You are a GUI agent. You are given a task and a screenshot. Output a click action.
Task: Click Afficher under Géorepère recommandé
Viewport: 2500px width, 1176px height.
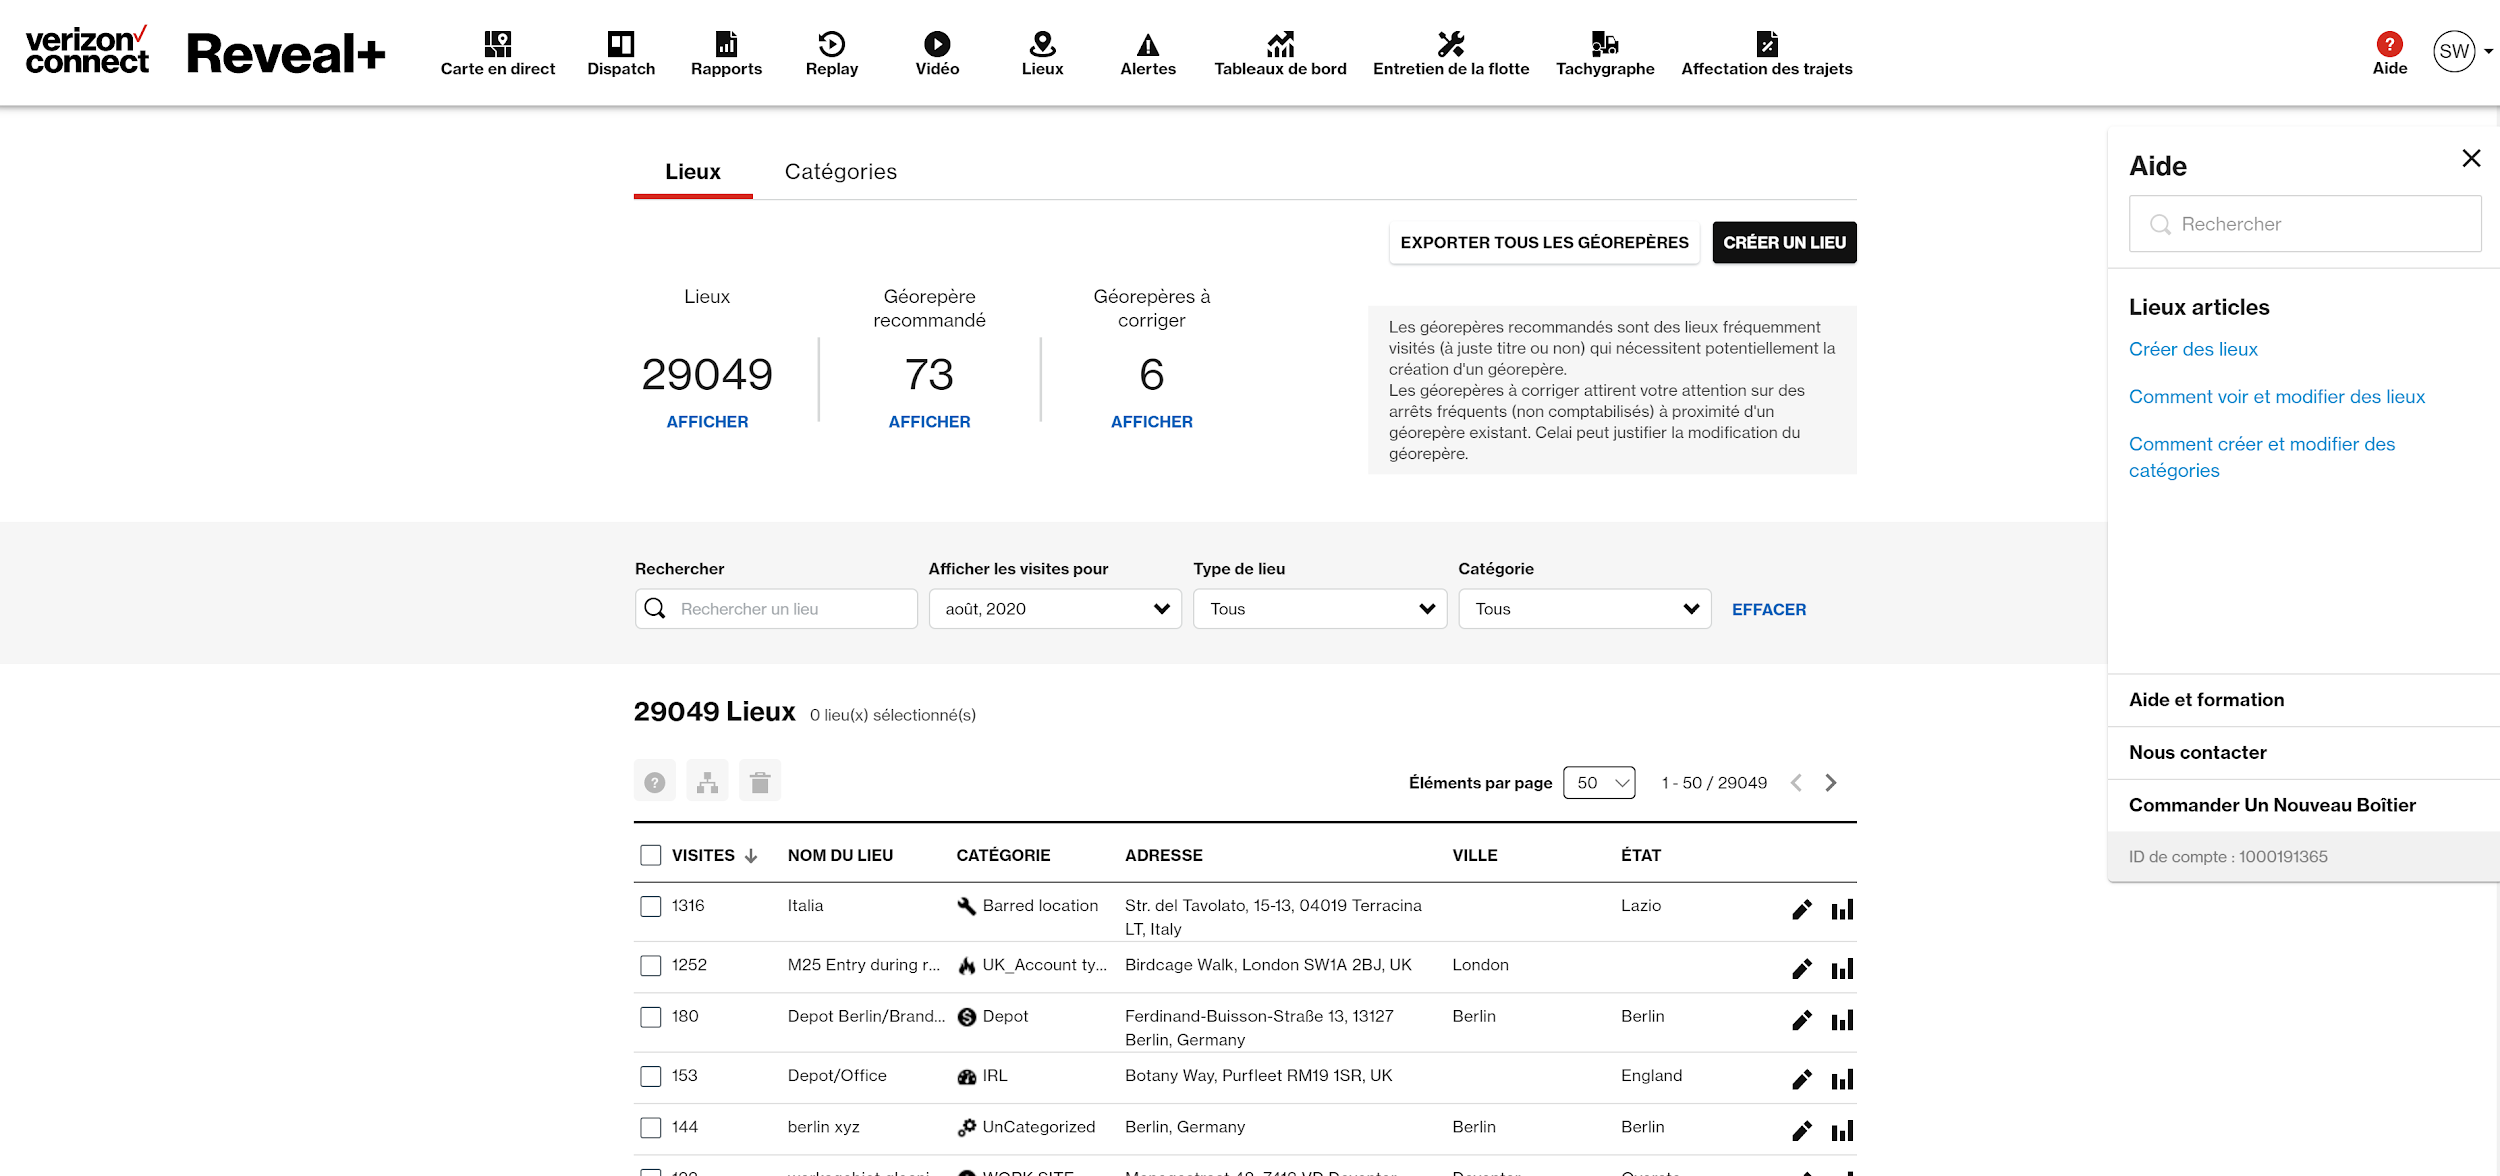click(x=929, y=422)
